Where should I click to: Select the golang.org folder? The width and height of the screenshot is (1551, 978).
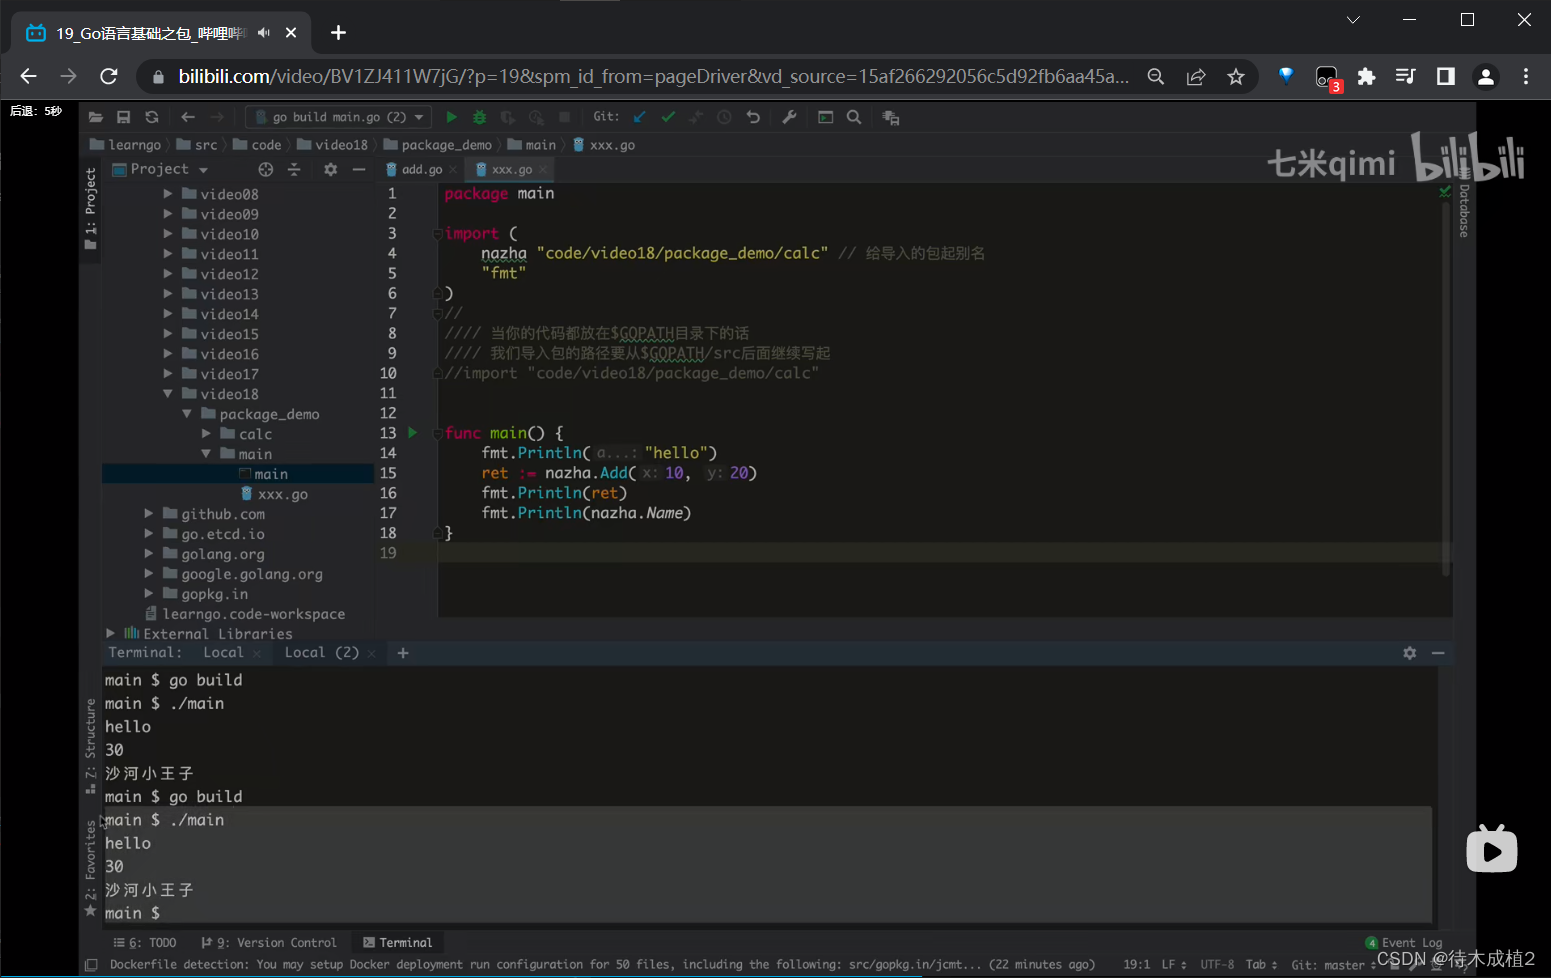[222, 554]
